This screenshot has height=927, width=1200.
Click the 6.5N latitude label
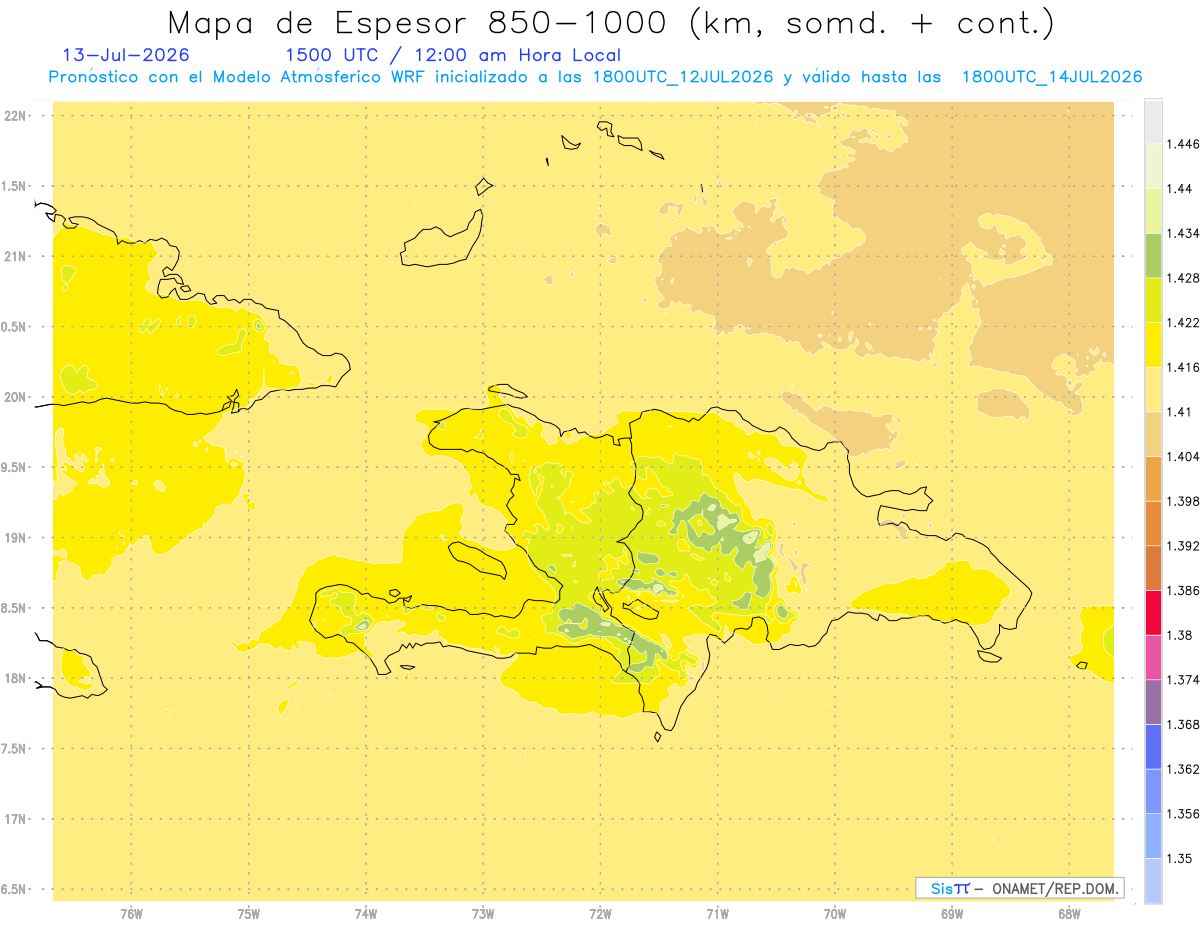click(x=15, y=889)
